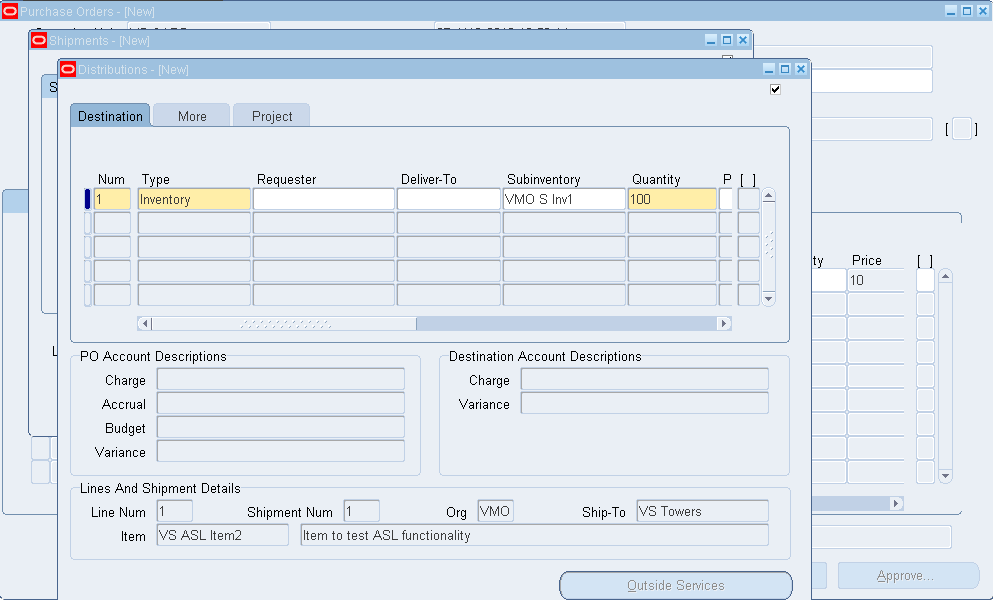This screenshot has height=600, width=993.
Task: Open the Type field showing Inventory
Action: 194,198
